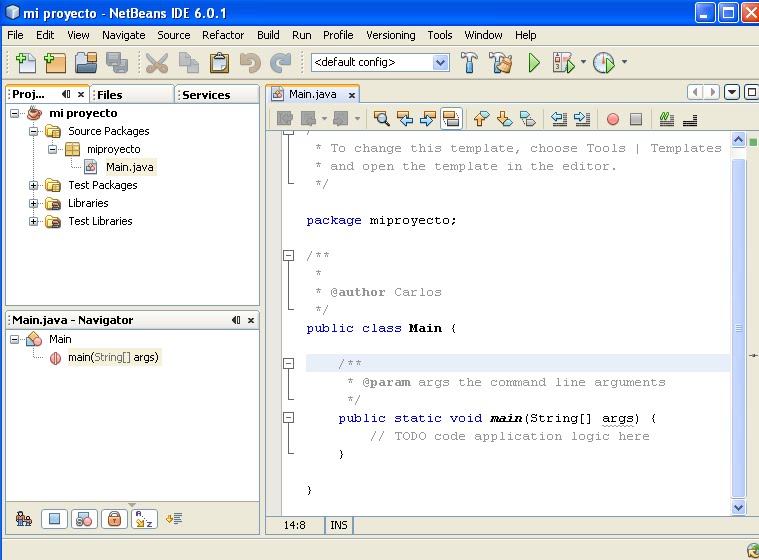Viewport: 759px width, 560px height.
Task: Open Profile Main Project dropdown arrow
Action: pos(624,62)
